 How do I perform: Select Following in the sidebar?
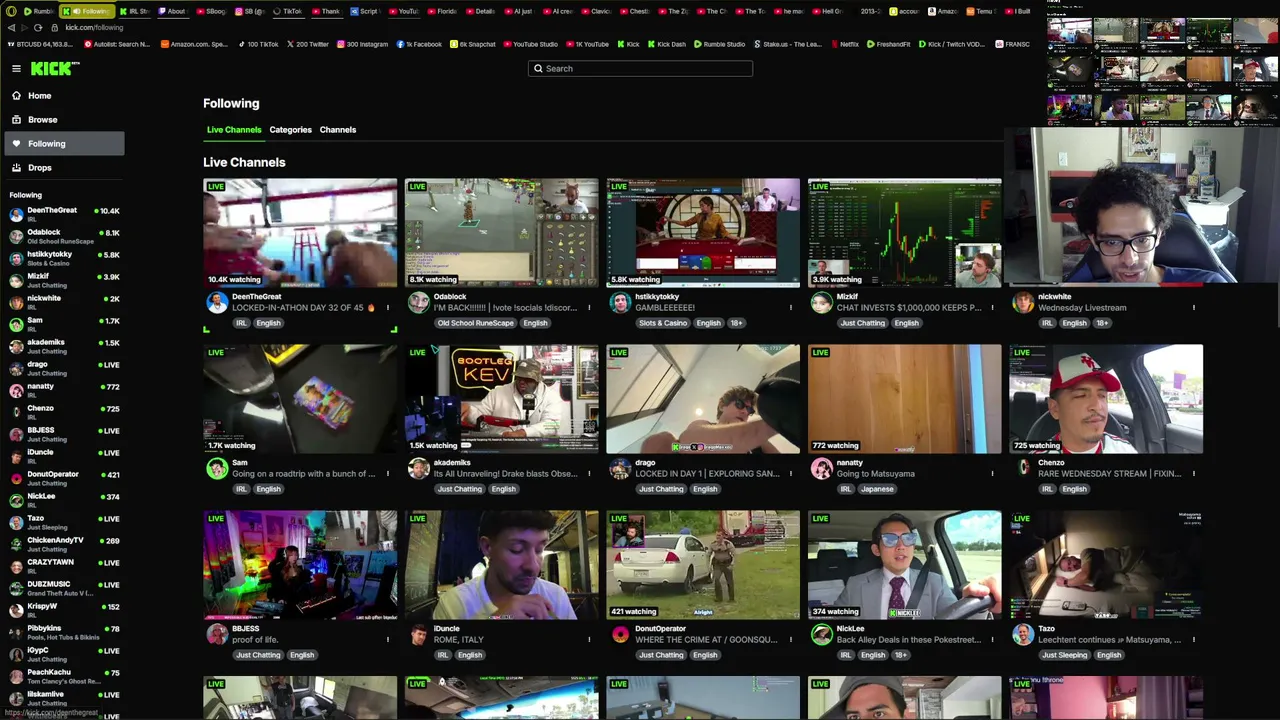point(64,144)
